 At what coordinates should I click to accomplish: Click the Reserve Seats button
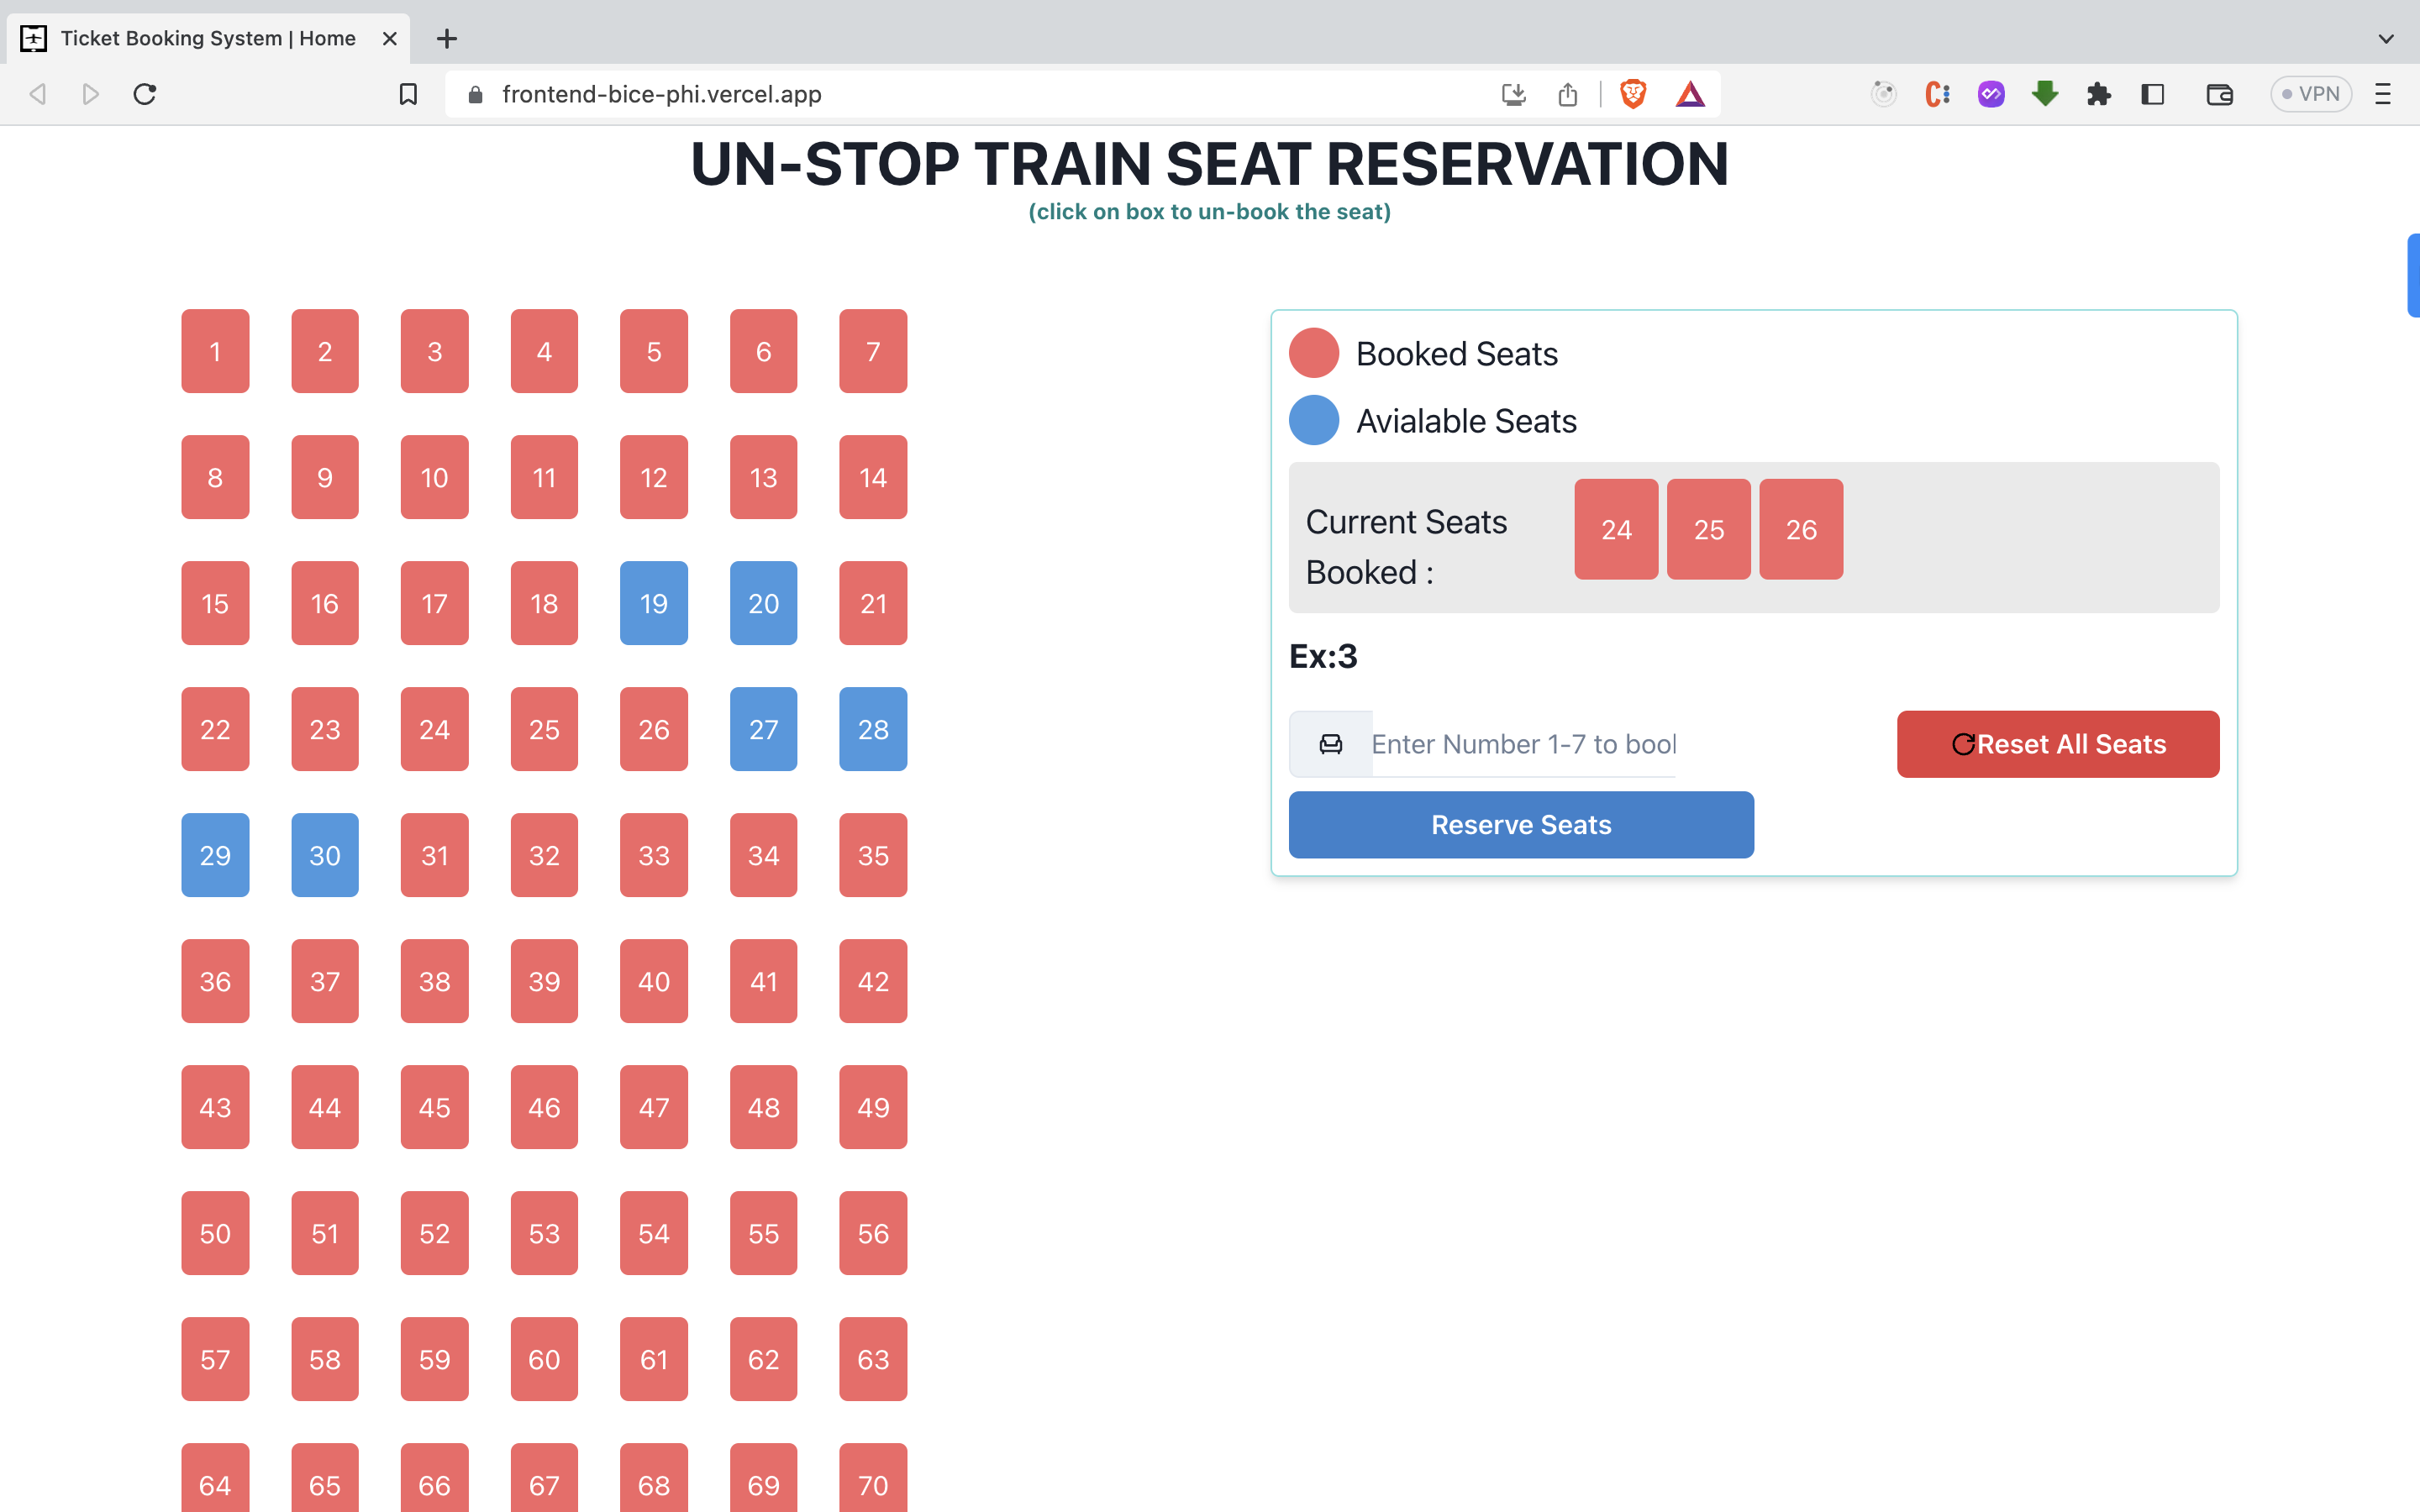(x=1520, y=824)
